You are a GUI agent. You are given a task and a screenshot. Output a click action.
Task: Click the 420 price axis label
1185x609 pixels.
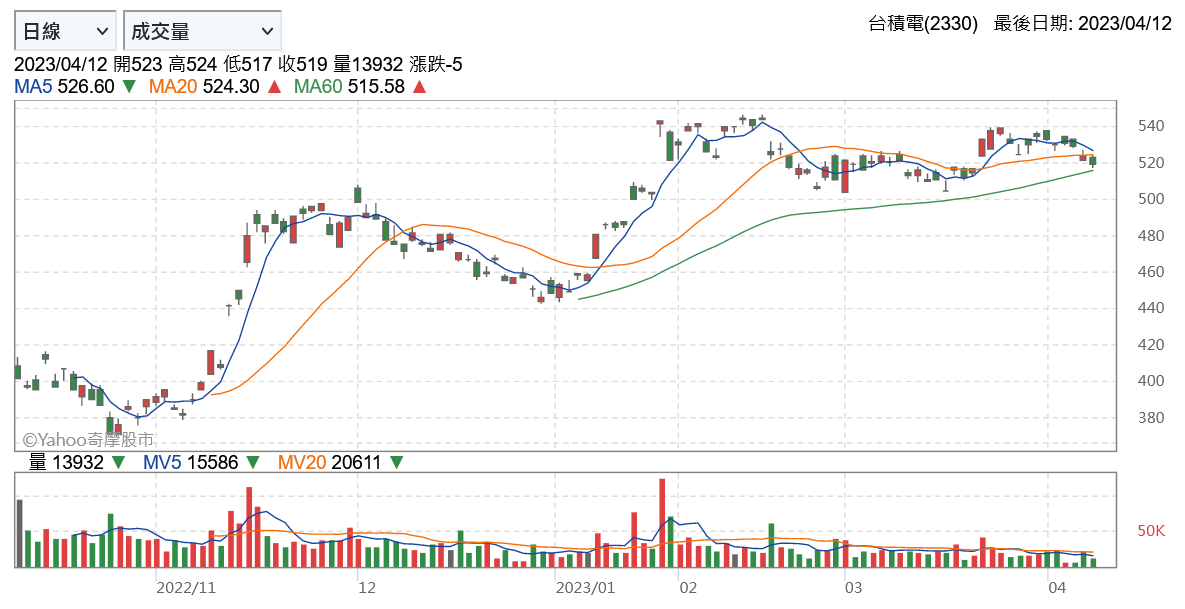[x=1150, y=344]
